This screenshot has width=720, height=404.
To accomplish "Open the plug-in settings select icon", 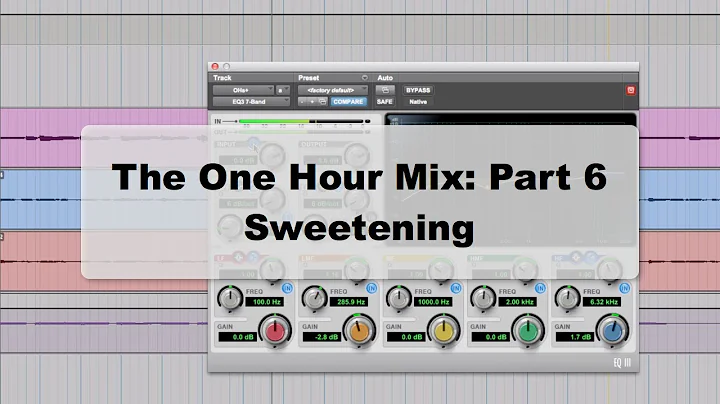I will (322, 101).
